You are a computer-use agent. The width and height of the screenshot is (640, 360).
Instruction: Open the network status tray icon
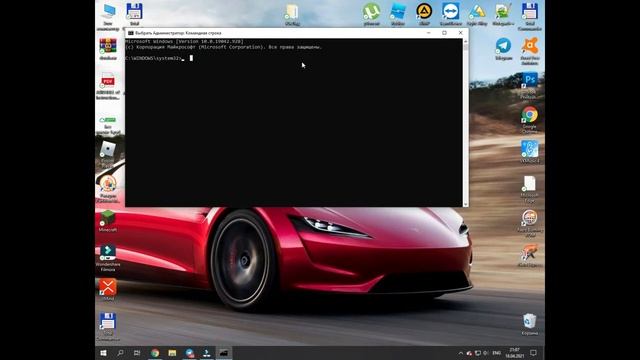click(478, 353)
